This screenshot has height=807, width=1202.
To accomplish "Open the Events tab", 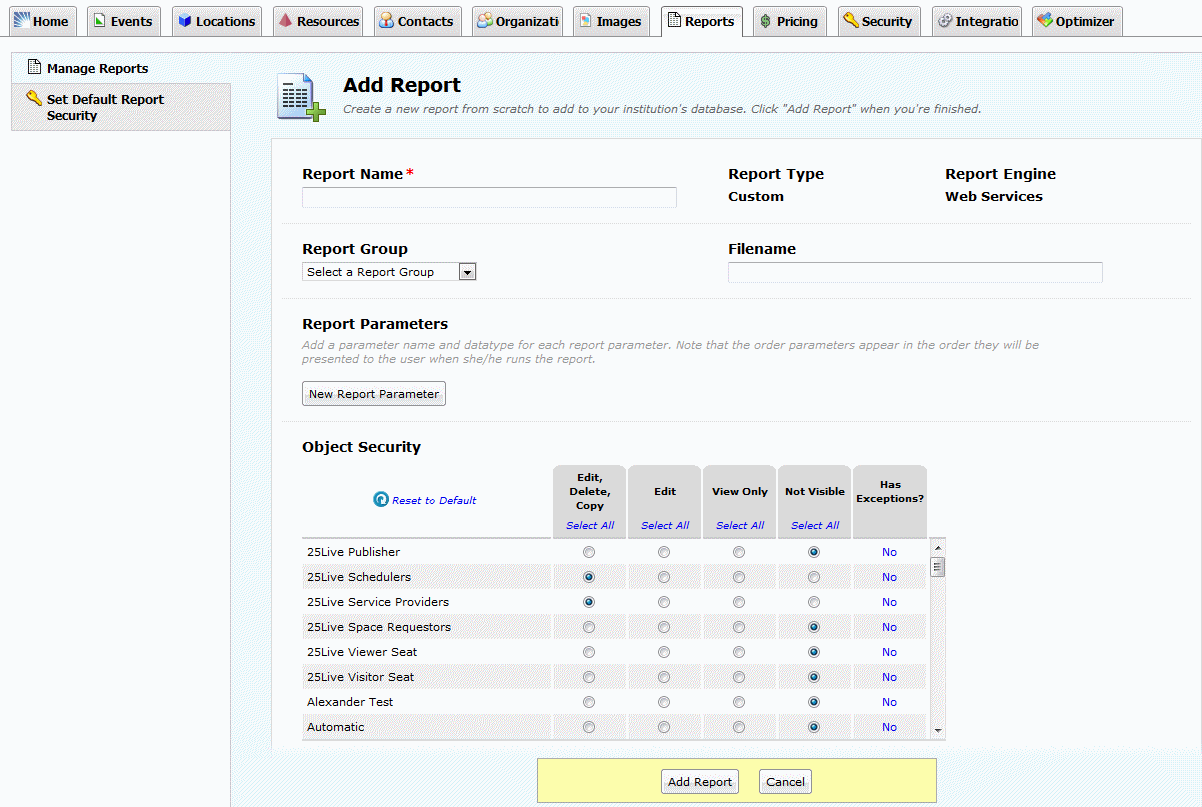I will (x=122, y=21).
